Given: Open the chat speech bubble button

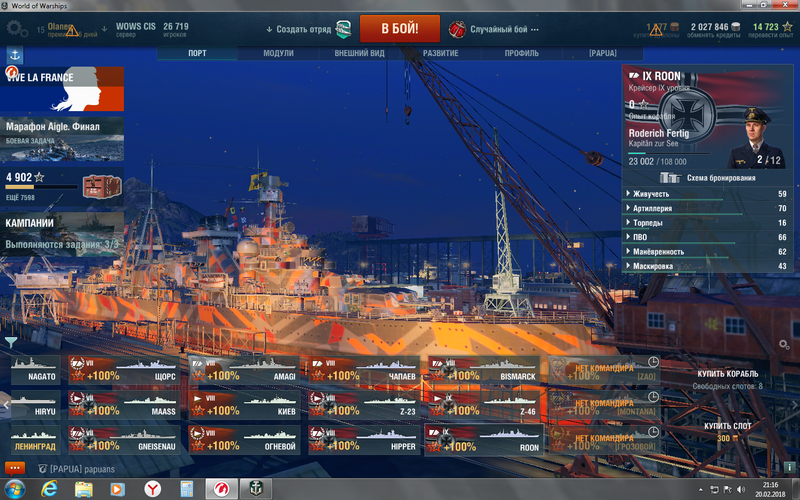Looking at the screenshot, I should coord(15,467).
